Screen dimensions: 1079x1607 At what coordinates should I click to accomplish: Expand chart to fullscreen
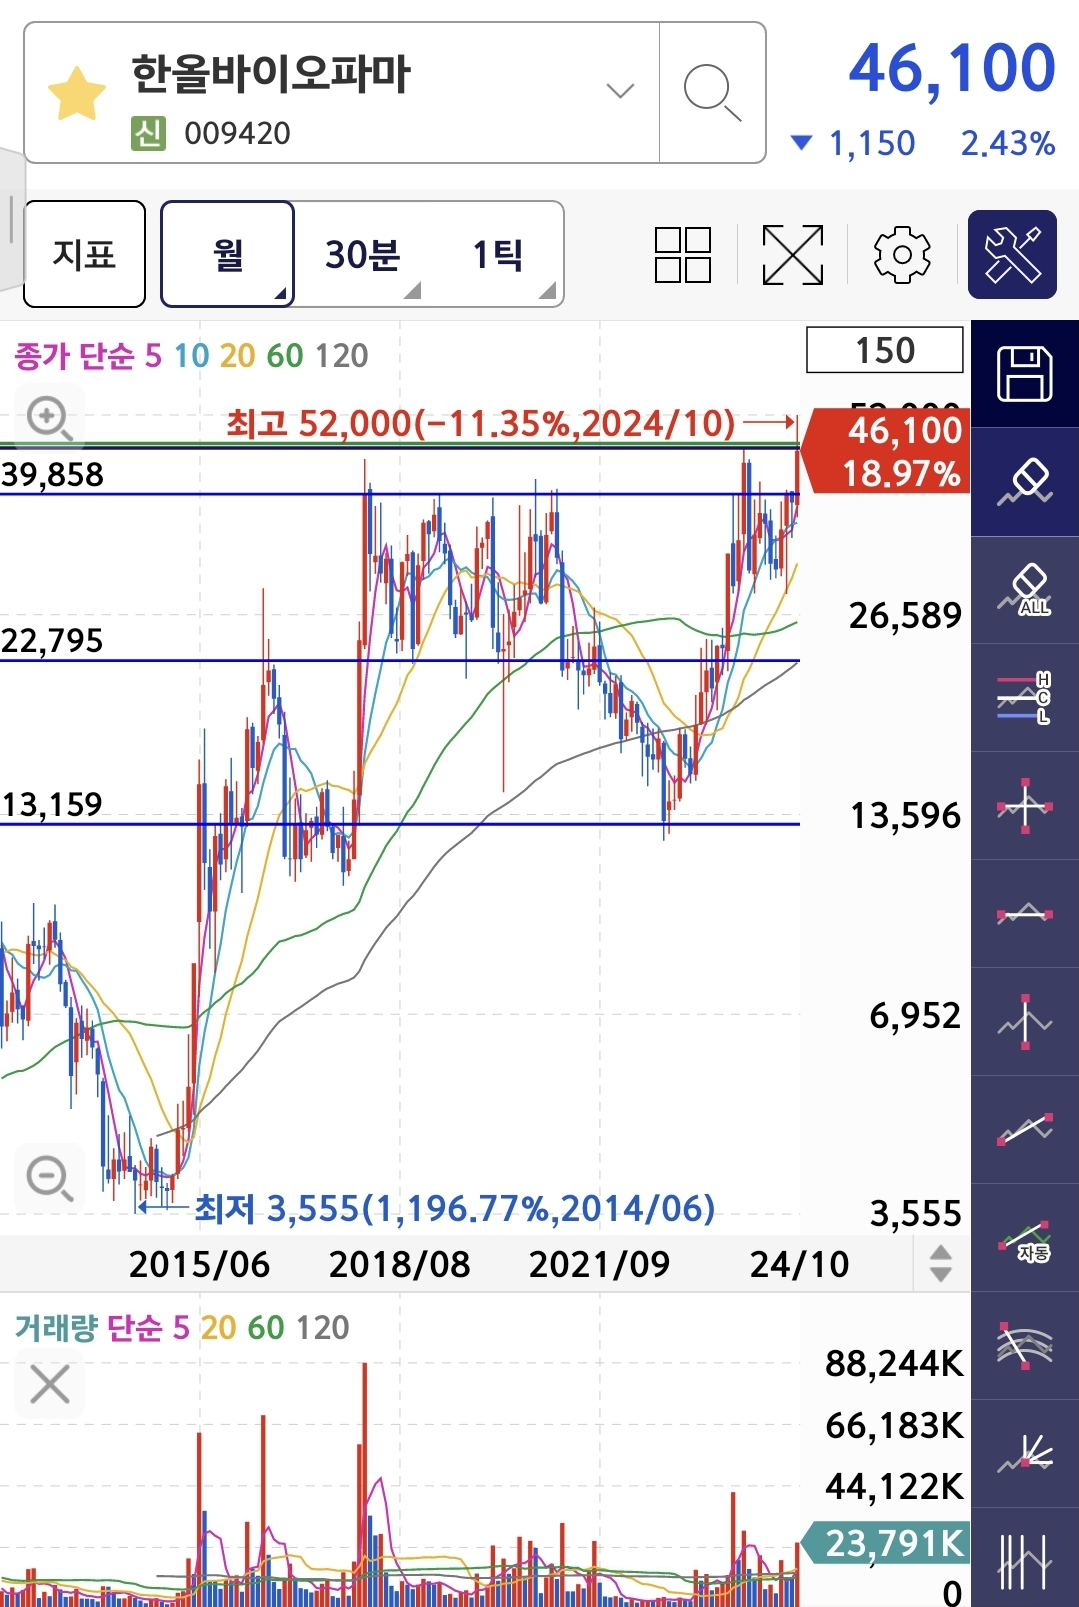pyautogui.click(x=793, y=254)
